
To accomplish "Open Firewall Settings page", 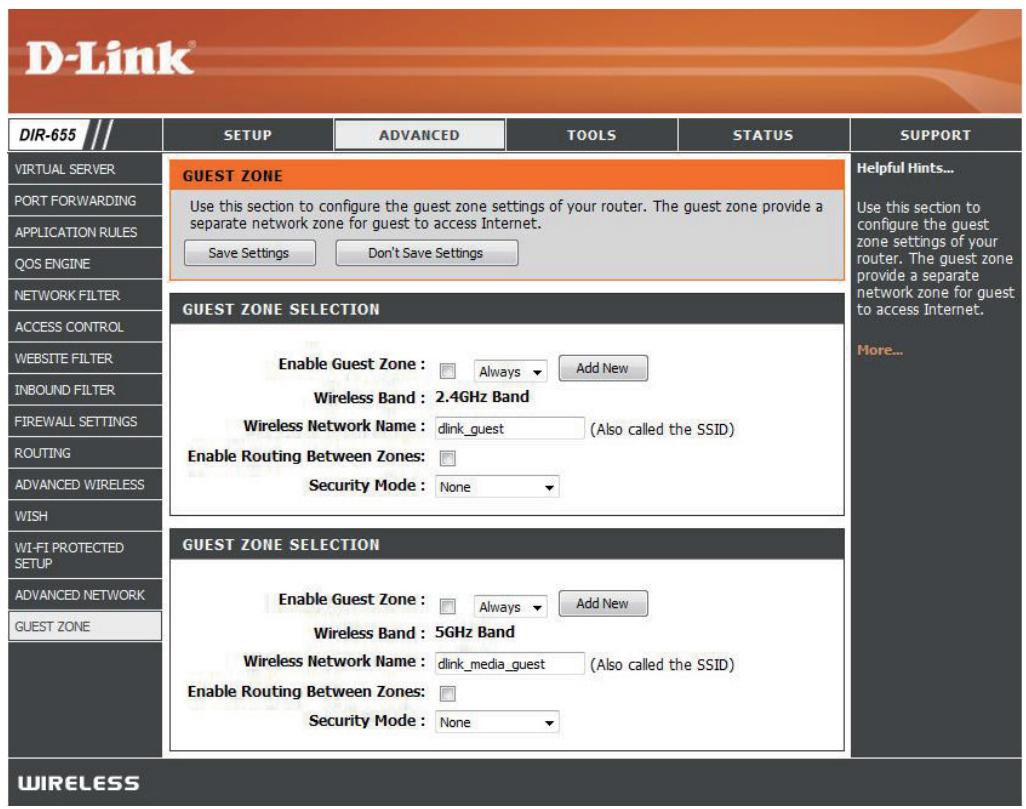I will coord(84,421).
